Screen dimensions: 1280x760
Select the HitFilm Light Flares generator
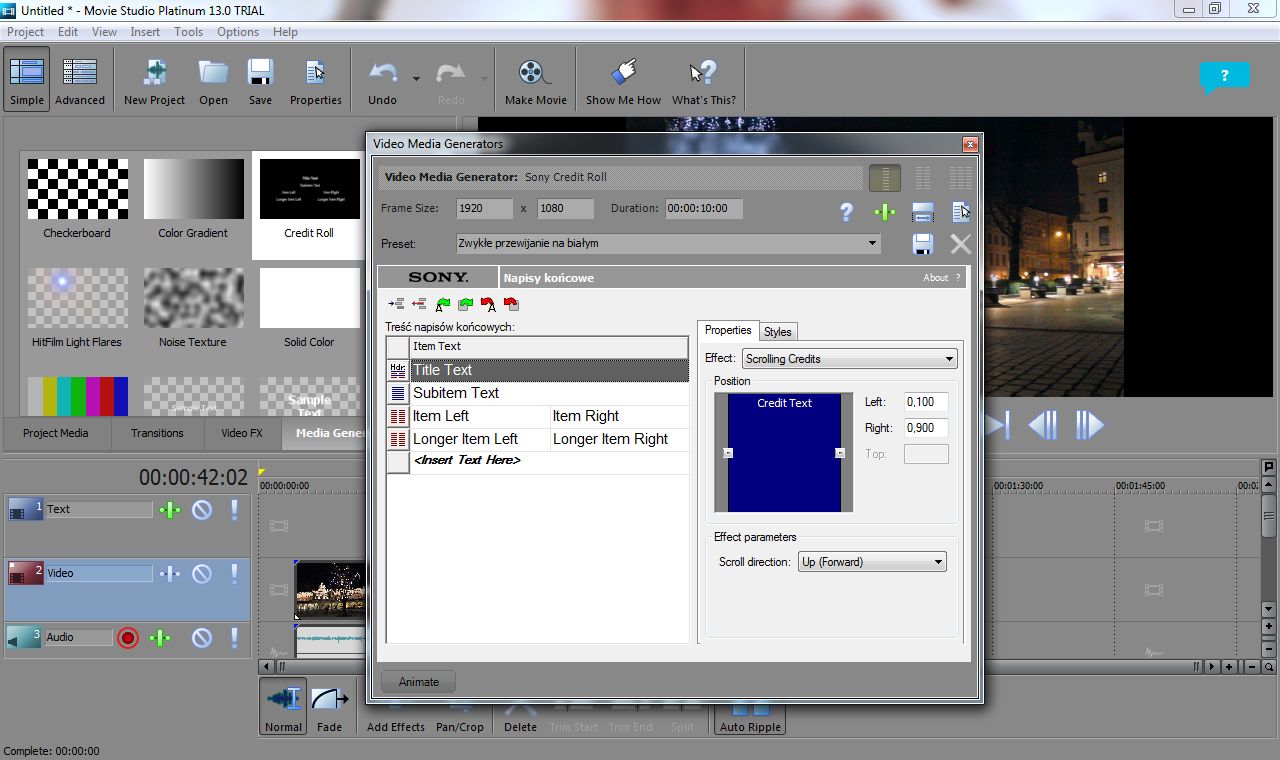tap(77, 298)
